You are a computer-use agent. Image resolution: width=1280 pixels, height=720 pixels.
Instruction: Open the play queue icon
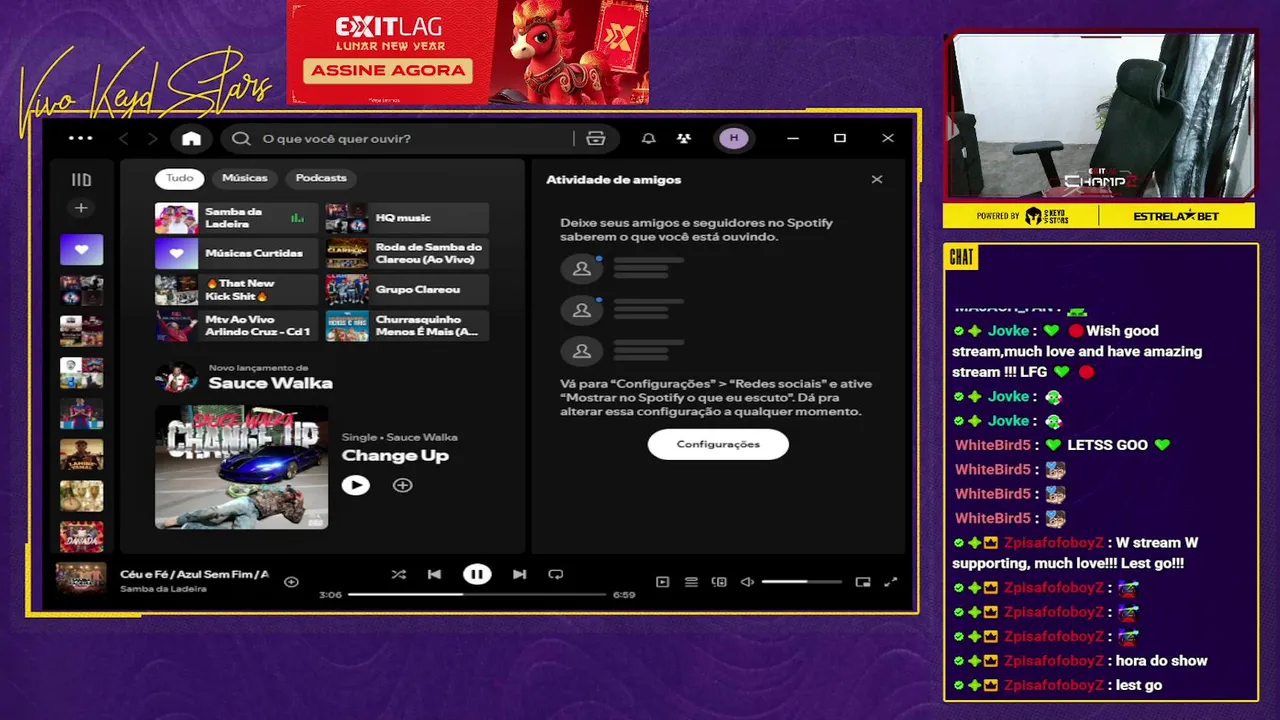tap(691, 582)
